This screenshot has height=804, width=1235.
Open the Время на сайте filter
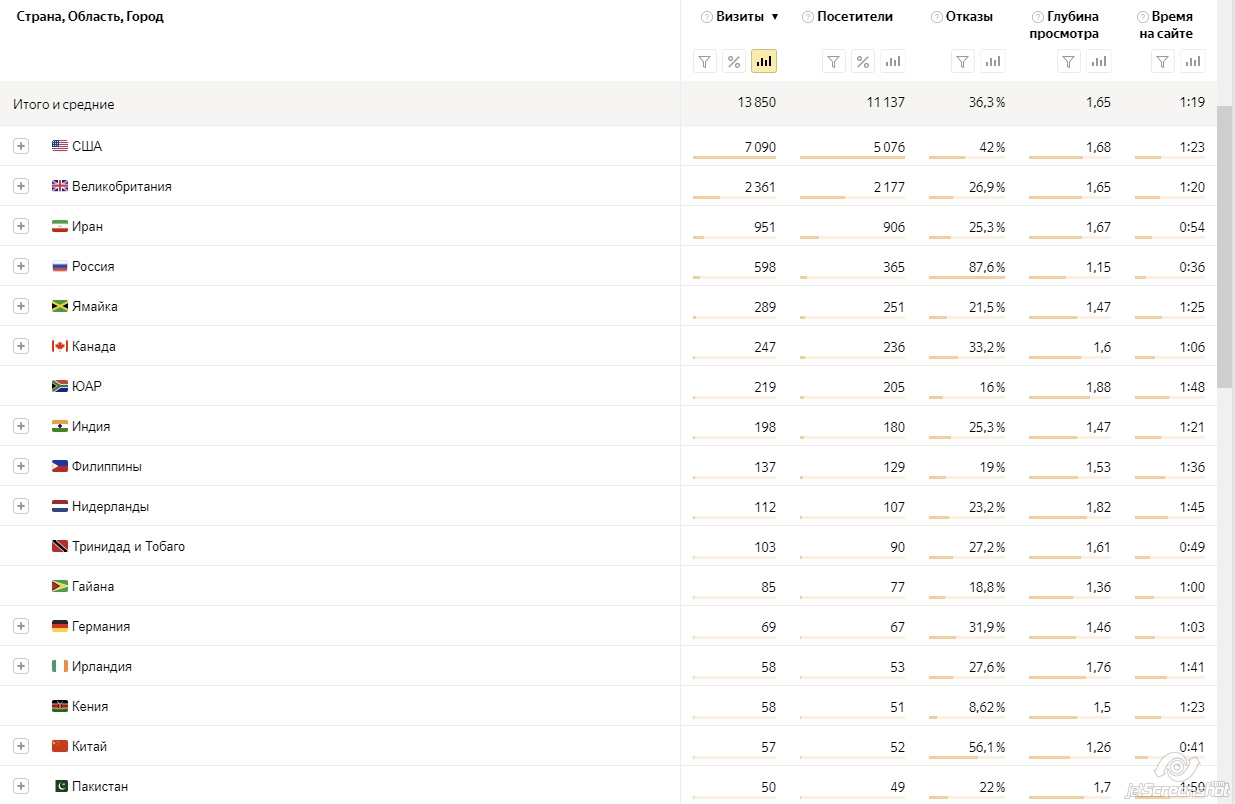(x=1162, y=62)
